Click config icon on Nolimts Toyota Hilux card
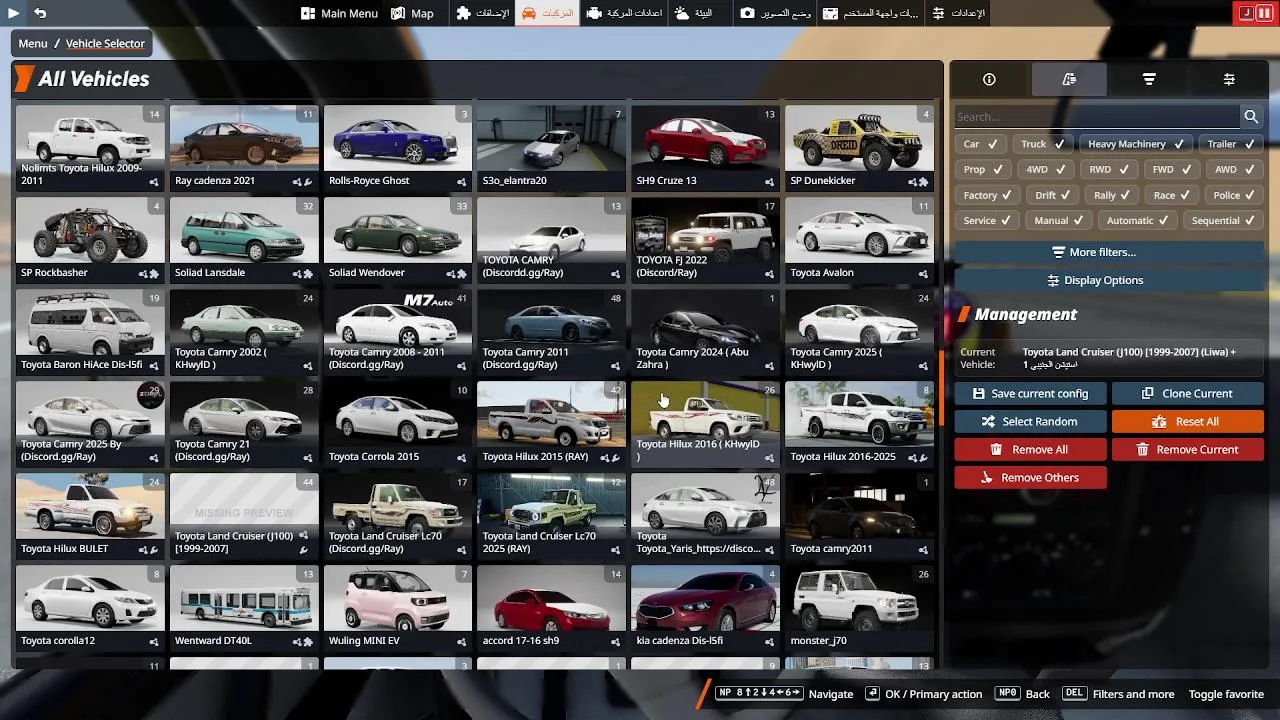Image resolution: width=1280 pixels, height=720 pixels. [154, 182]
